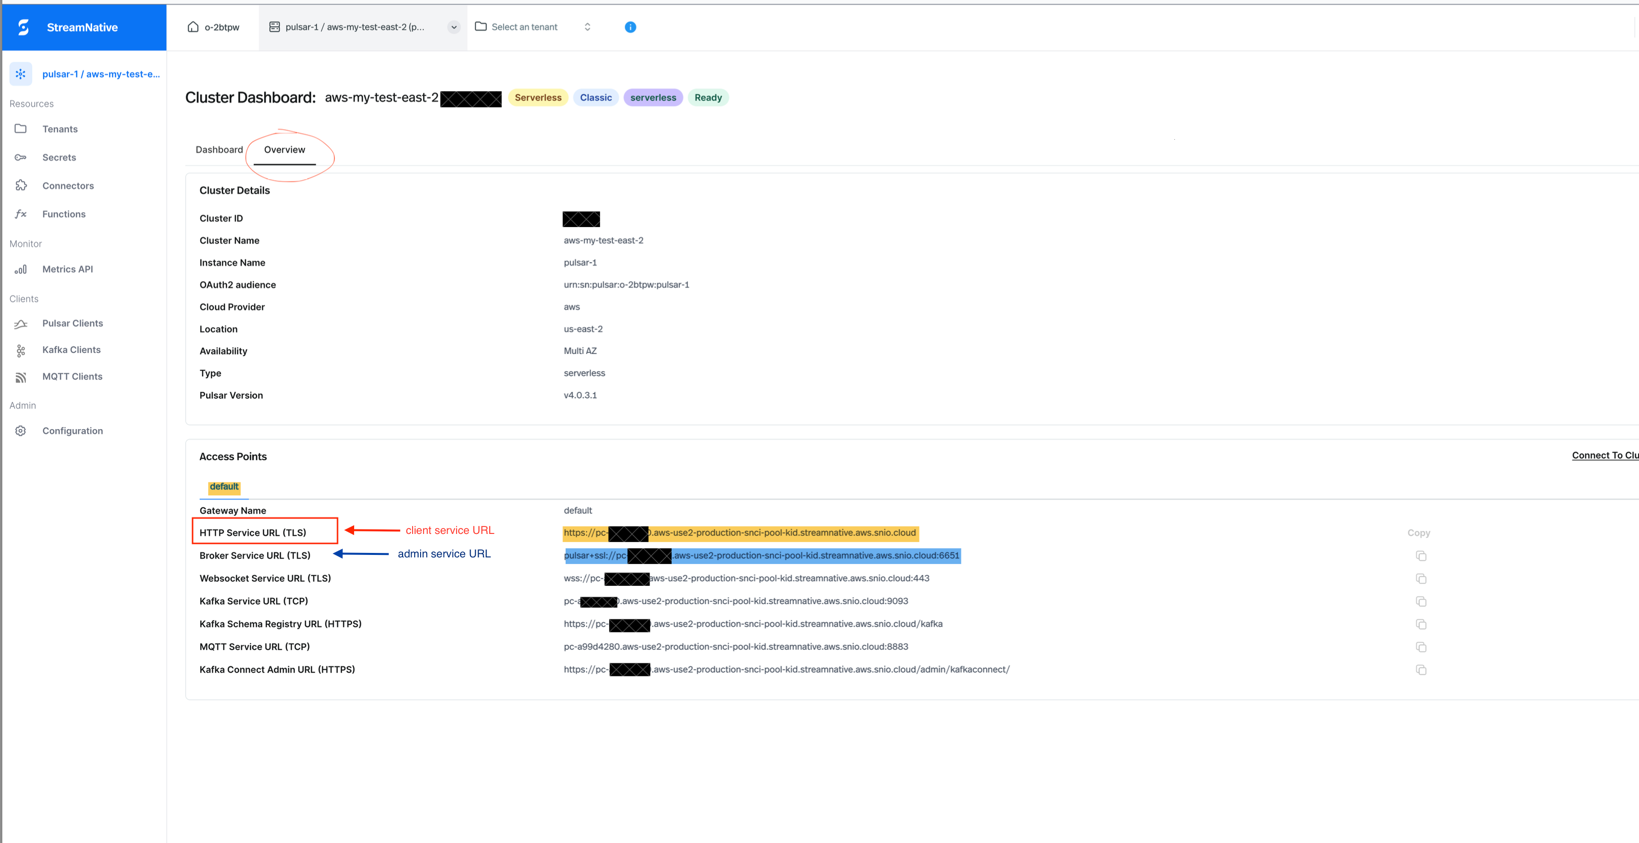The image size is (1639, 843).
Task: Copy the Kafka Connect Admin URL
Action: pyautogui.click(x=1421, y=670)
